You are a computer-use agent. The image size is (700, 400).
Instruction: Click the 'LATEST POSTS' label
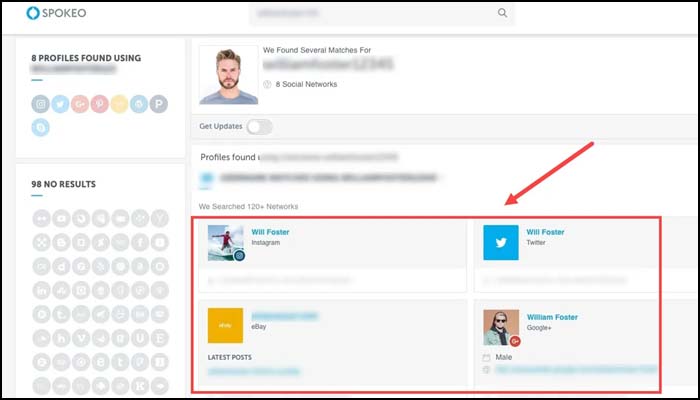229,358
